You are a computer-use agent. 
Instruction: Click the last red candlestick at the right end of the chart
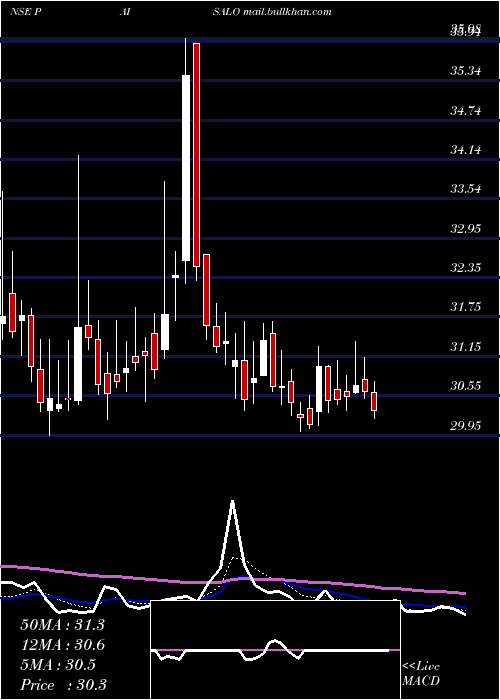point(374,401)
